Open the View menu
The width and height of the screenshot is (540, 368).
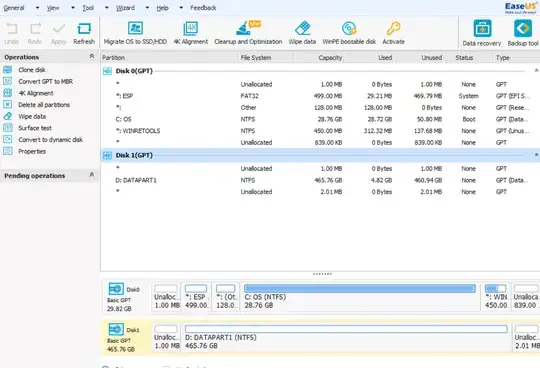[x=53, y=8]
